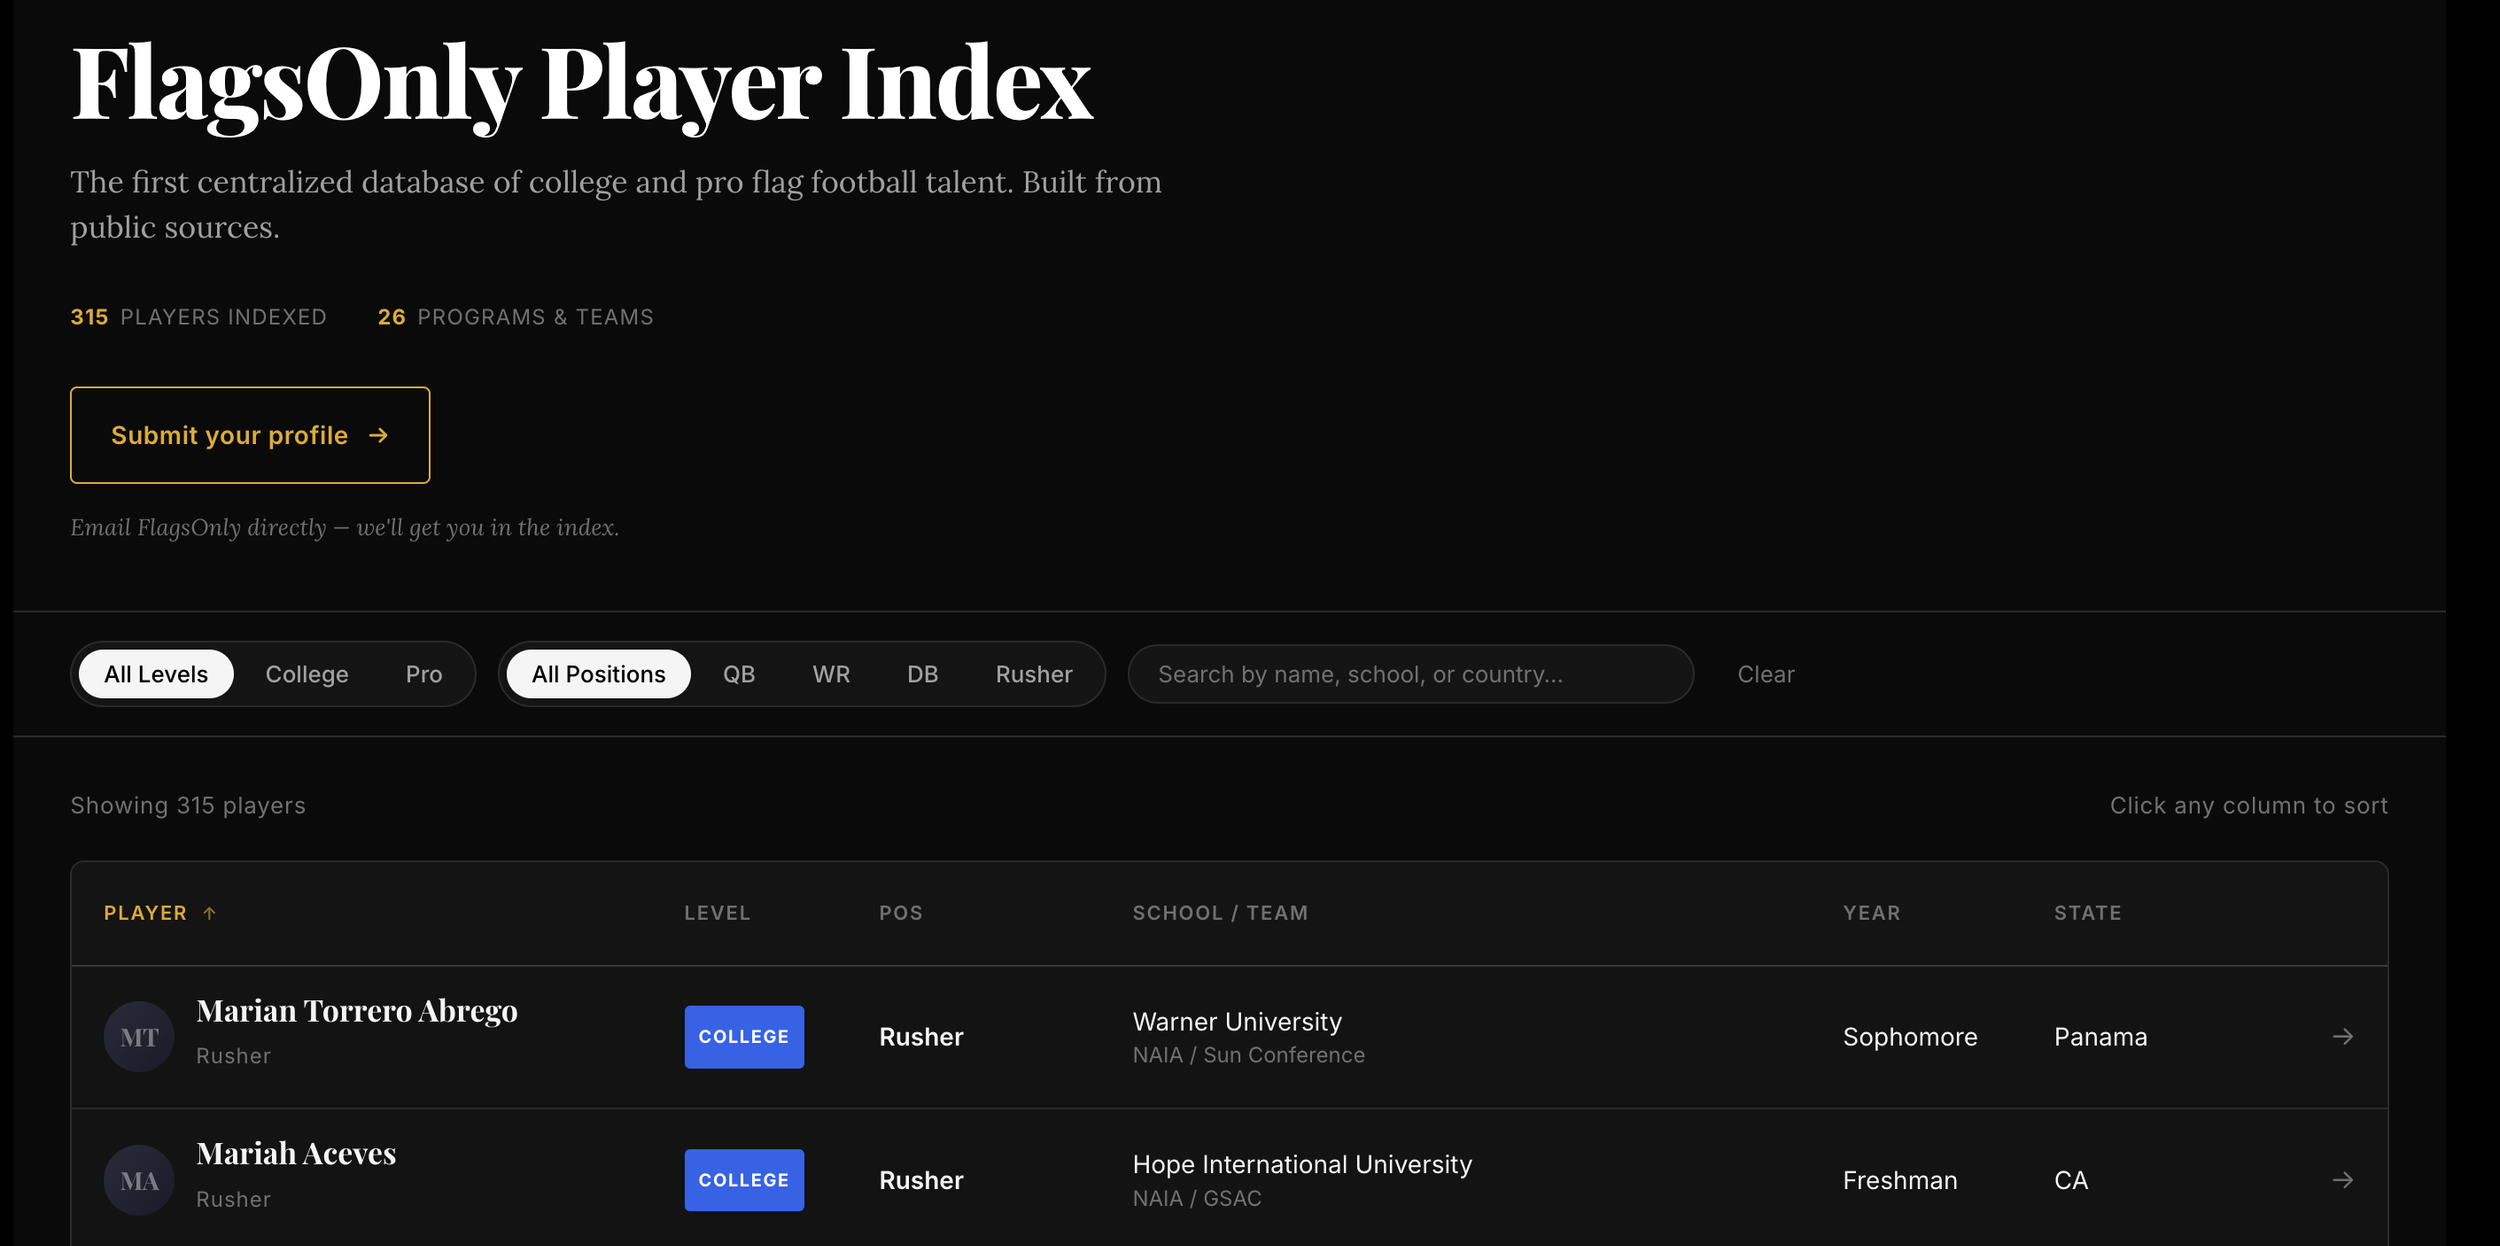This screenshot has width=2500, height=1246.
Task: Sort by the PLAYER column header
Action: pos(145,913)
